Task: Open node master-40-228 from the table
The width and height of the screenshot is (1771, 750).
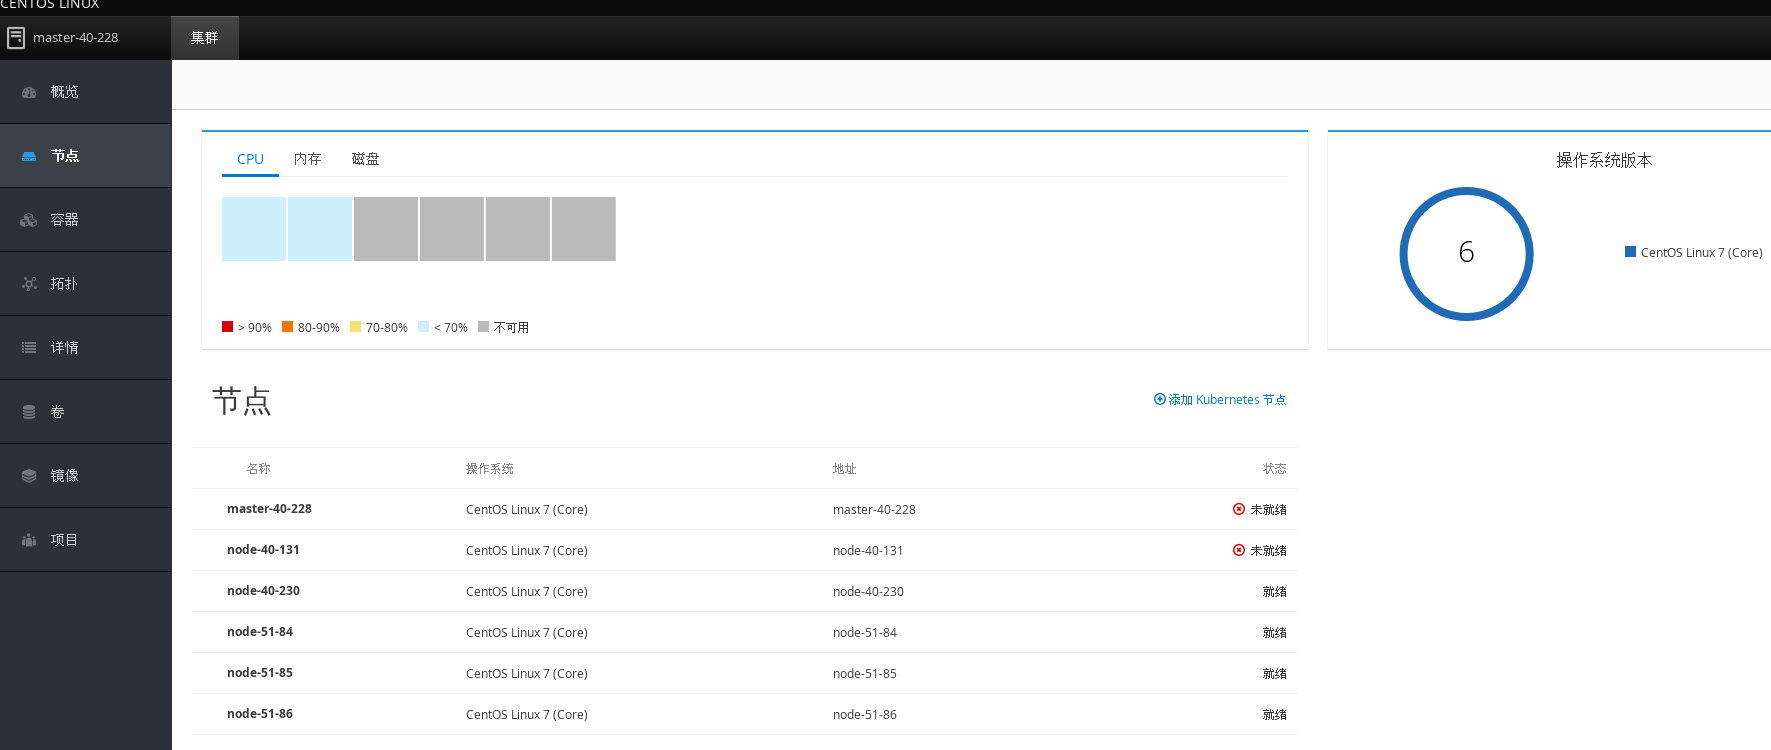Action: coord(269,509)
